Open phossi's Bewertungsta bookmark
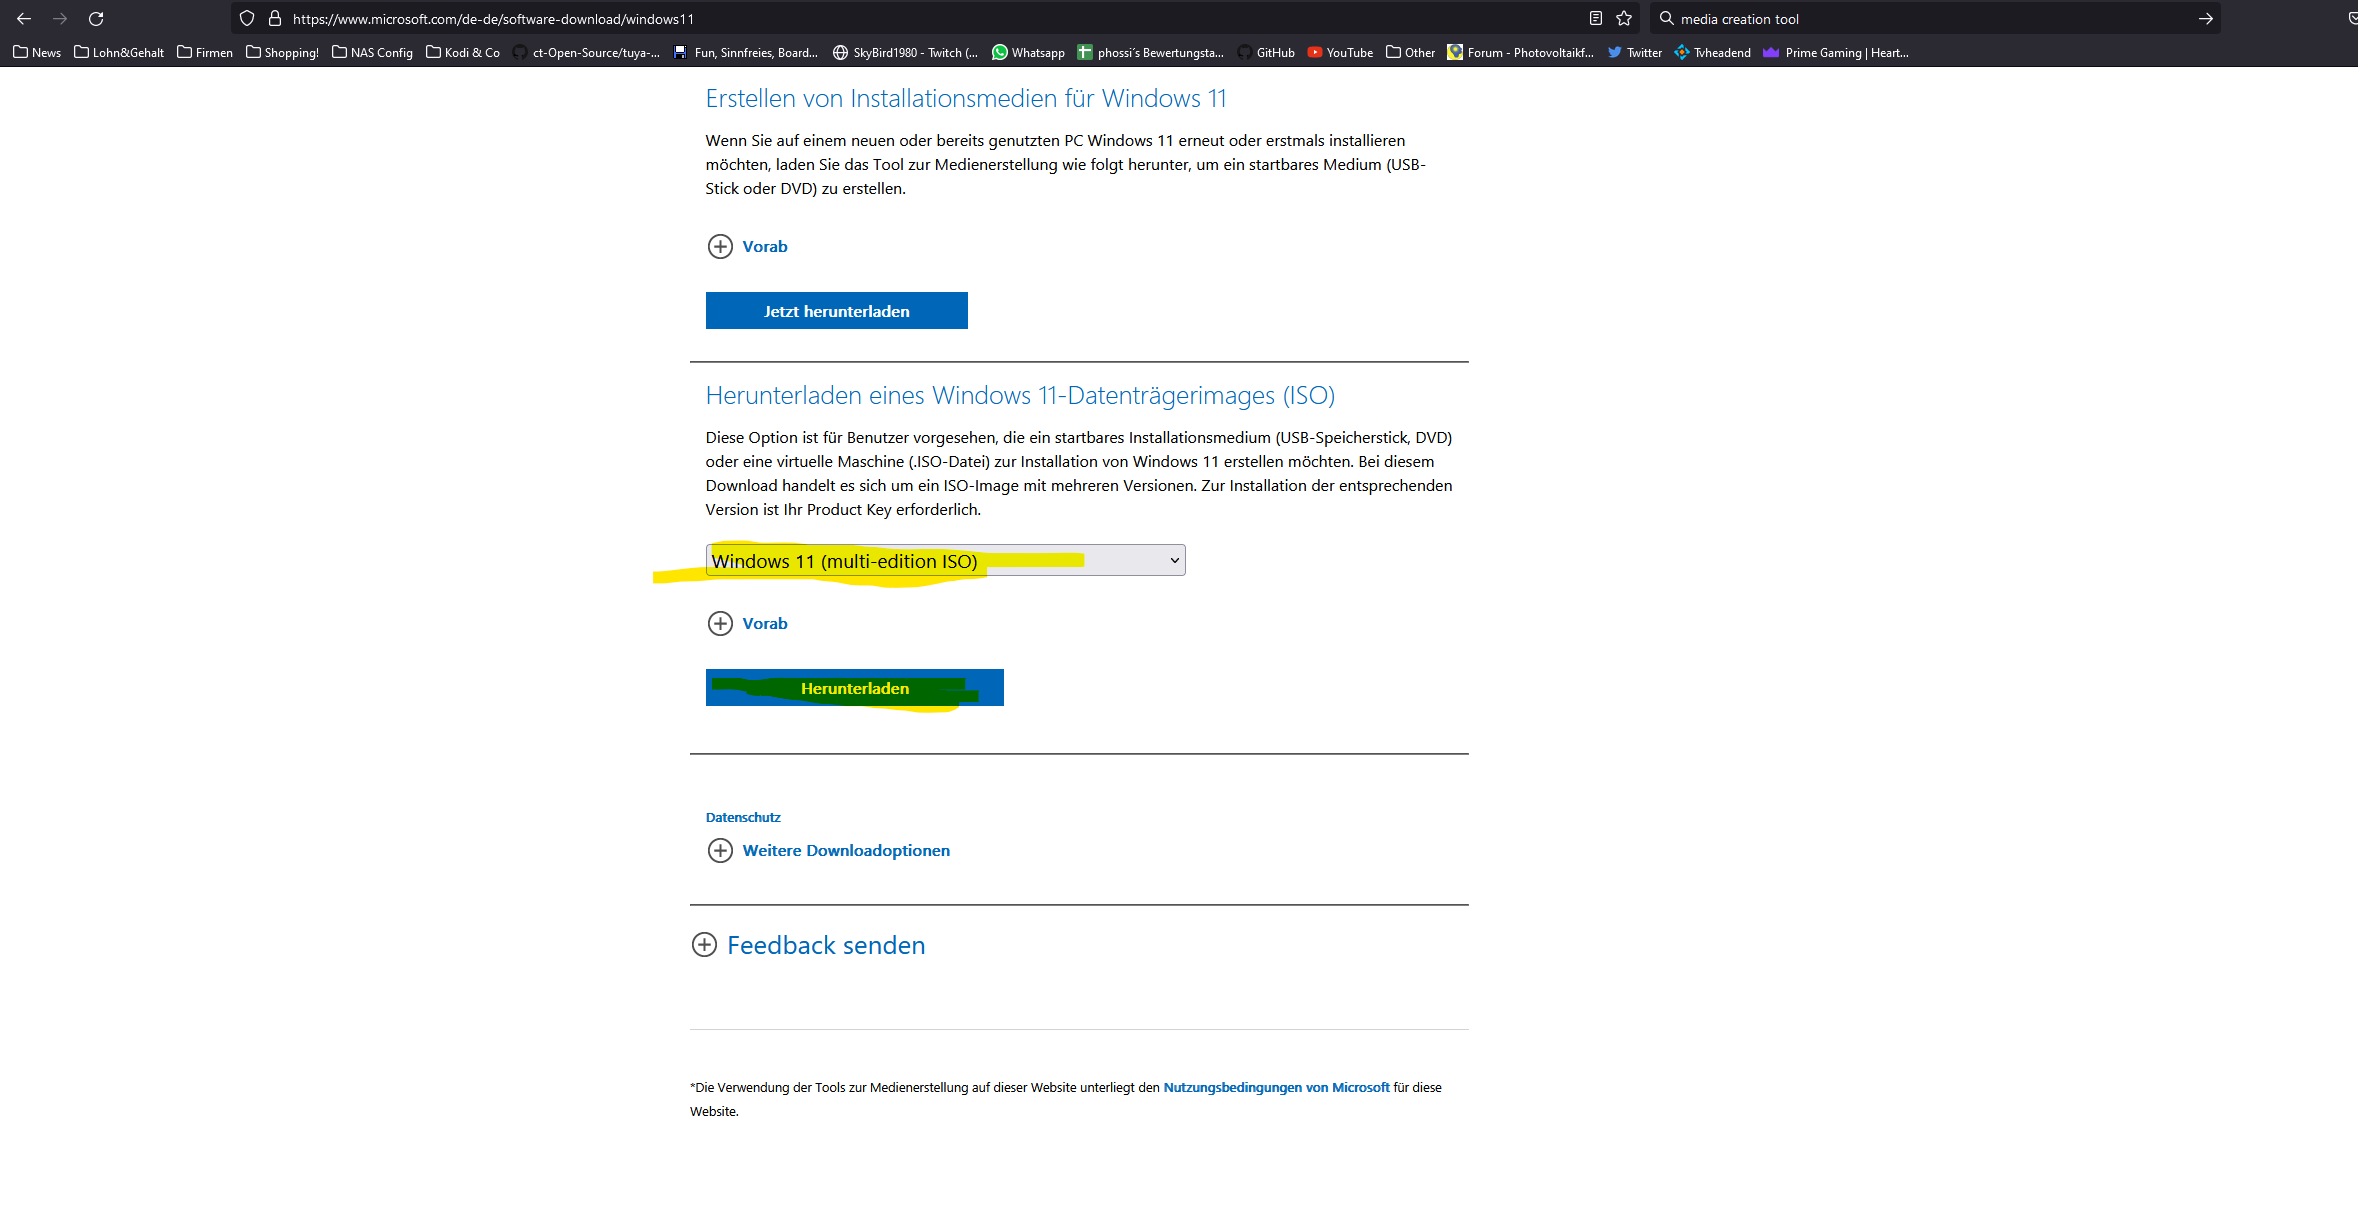 pos(1151,52)
